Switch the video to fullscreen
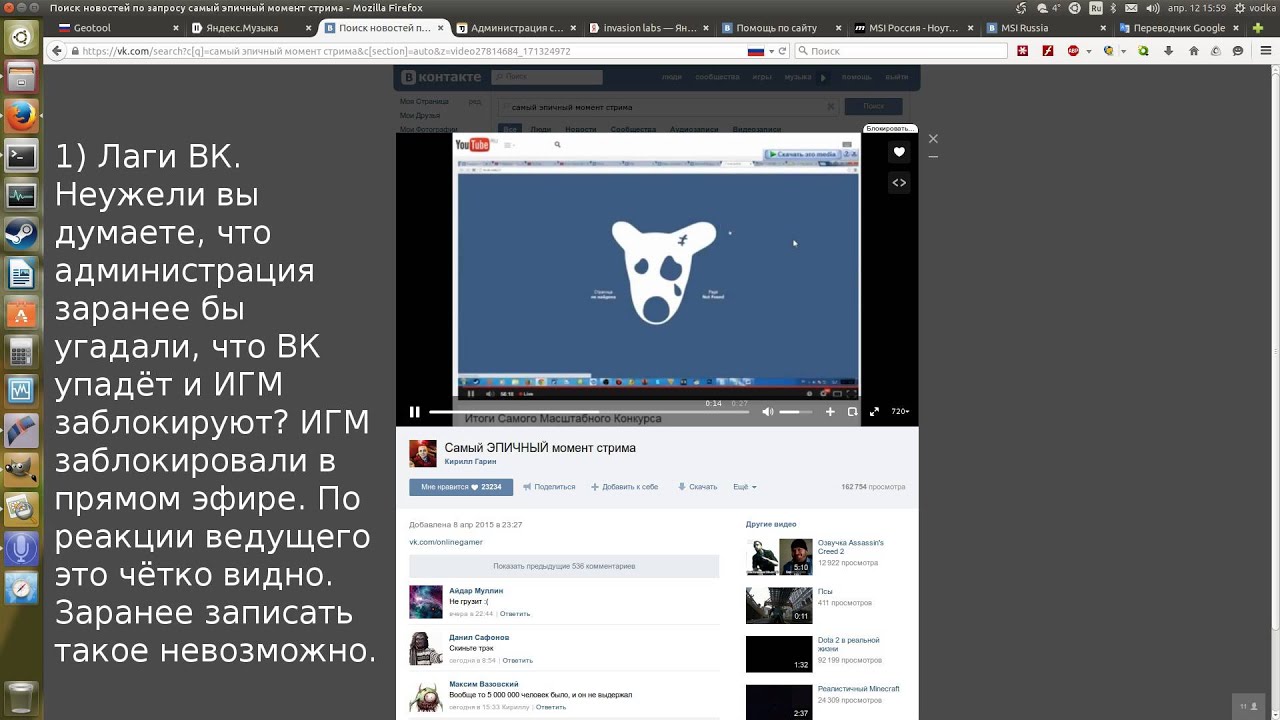The width and height of the screenshot is (1280, 720). pyautogui.click(x=874, y=412)
